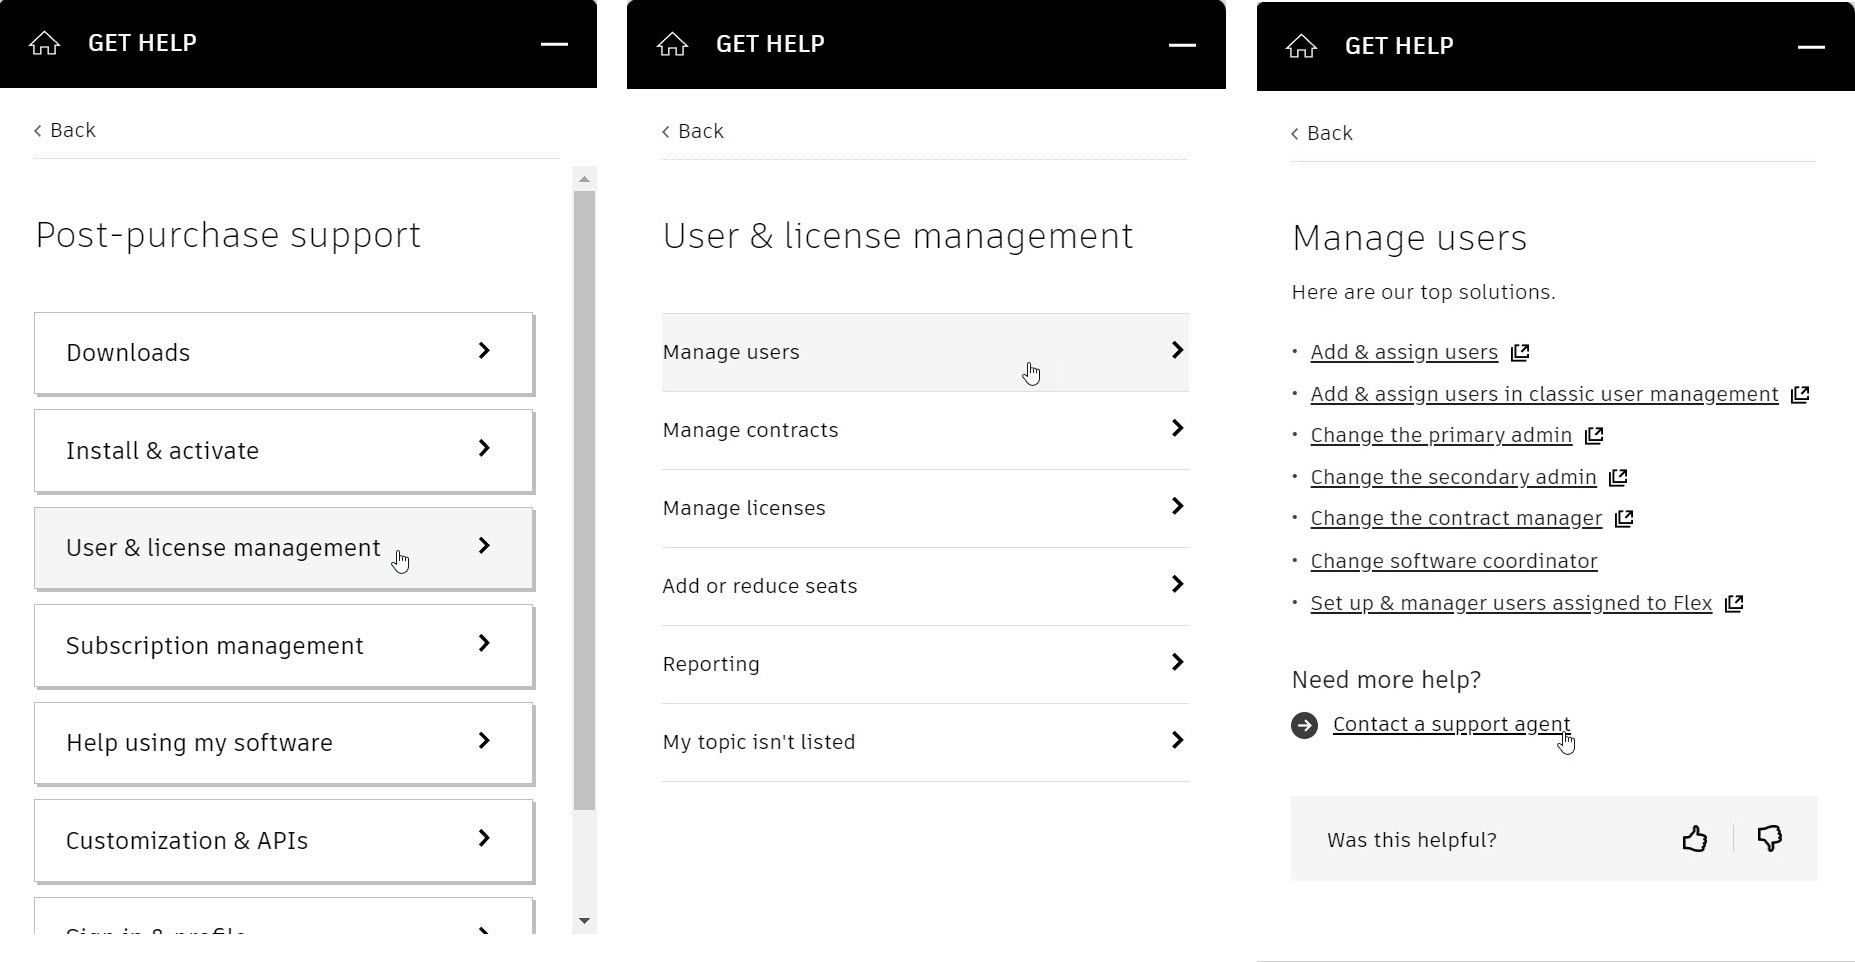Open Change the primary admin link
Image resolution: width=1855 pixels, height=962 pixels.
click(1441, 435)
